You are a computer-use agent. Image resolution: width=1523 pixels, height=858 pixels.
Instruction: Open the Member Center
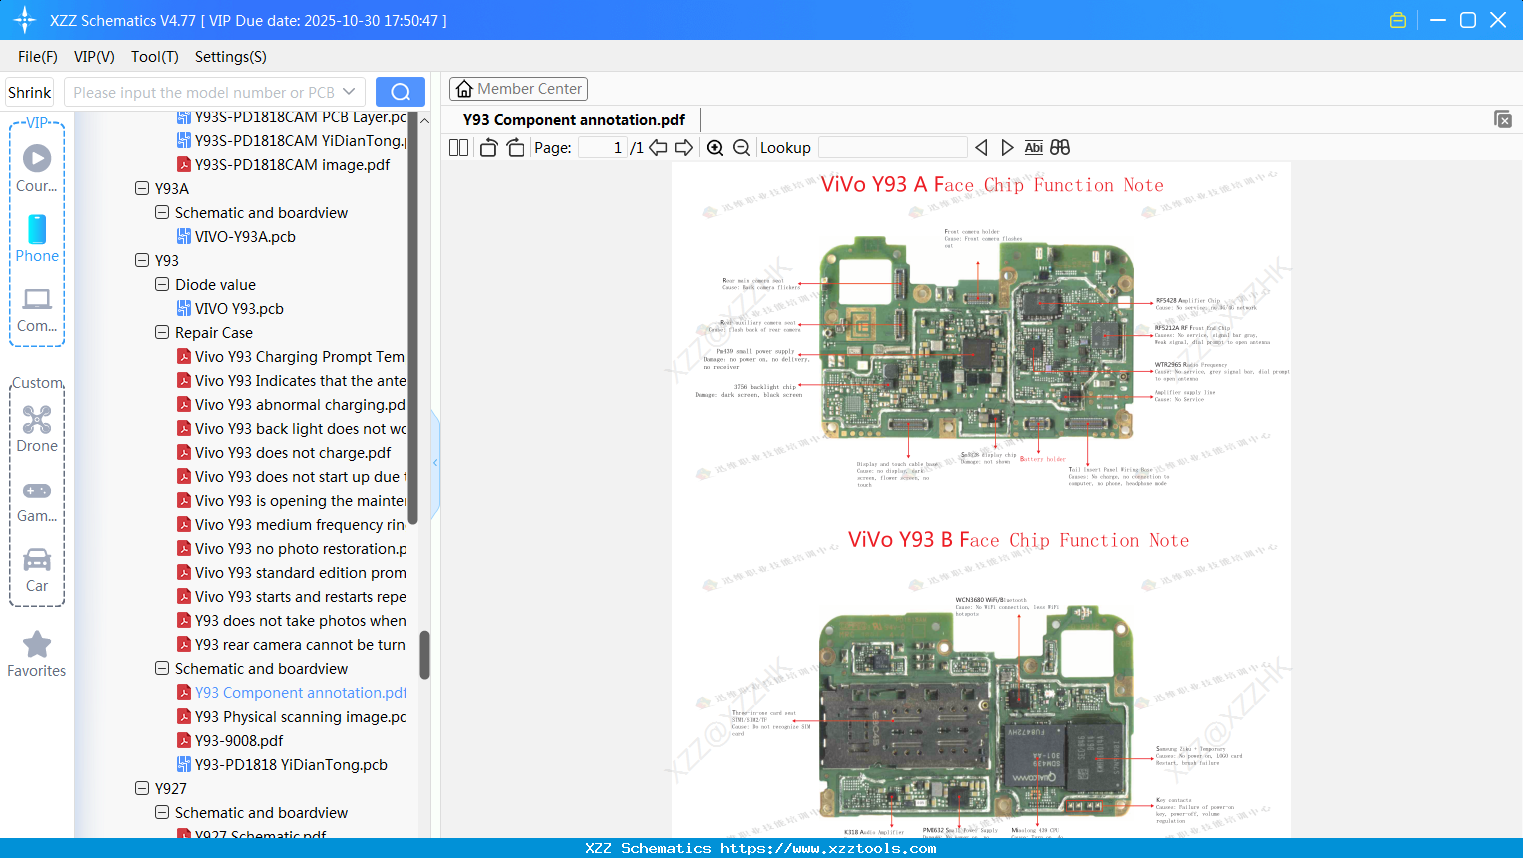click(518, 88)
